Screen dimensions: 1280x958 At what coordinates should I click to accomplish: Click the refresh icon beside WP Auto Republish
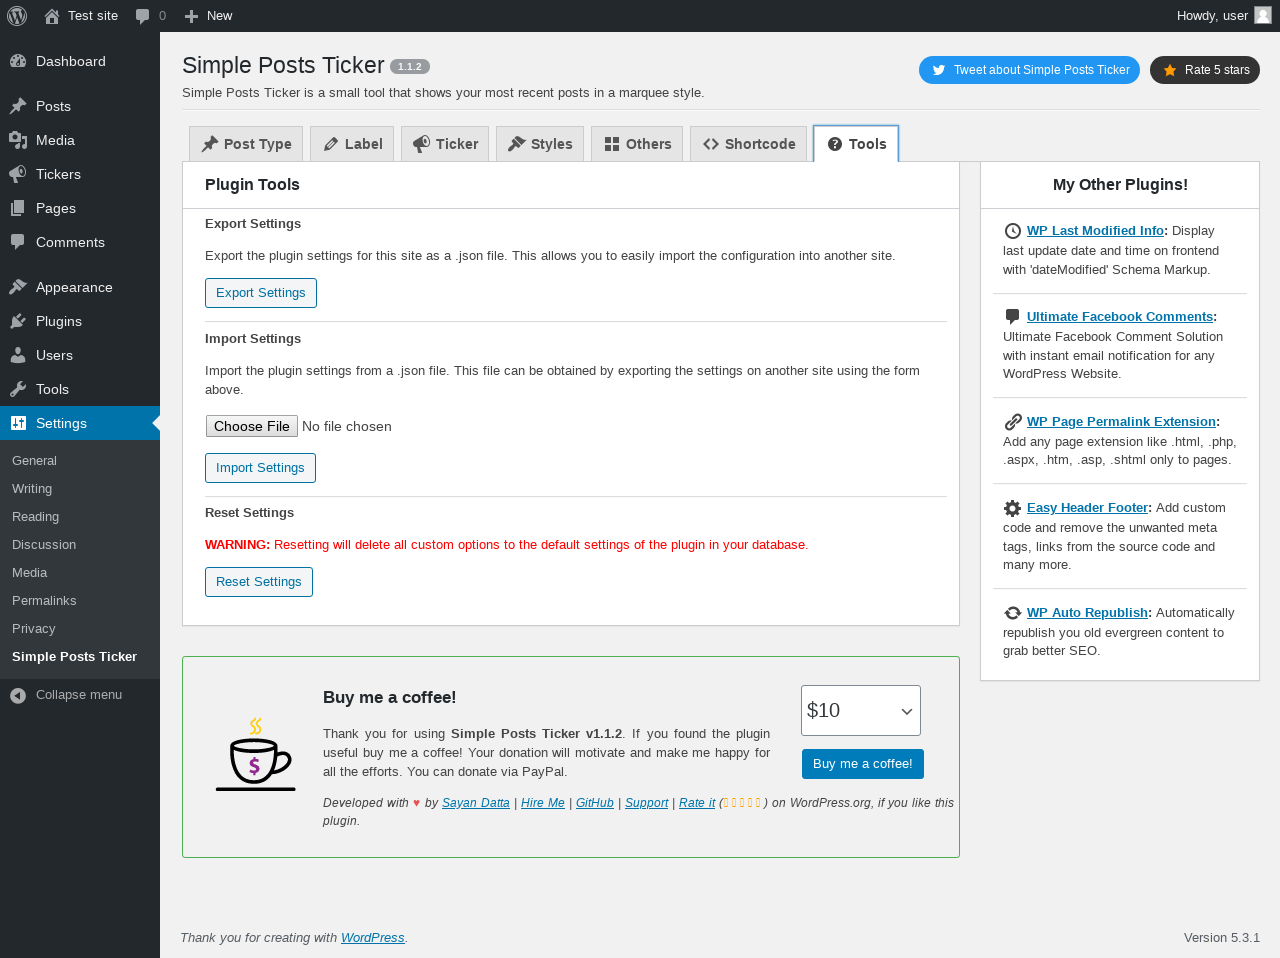pos(1012,613)
